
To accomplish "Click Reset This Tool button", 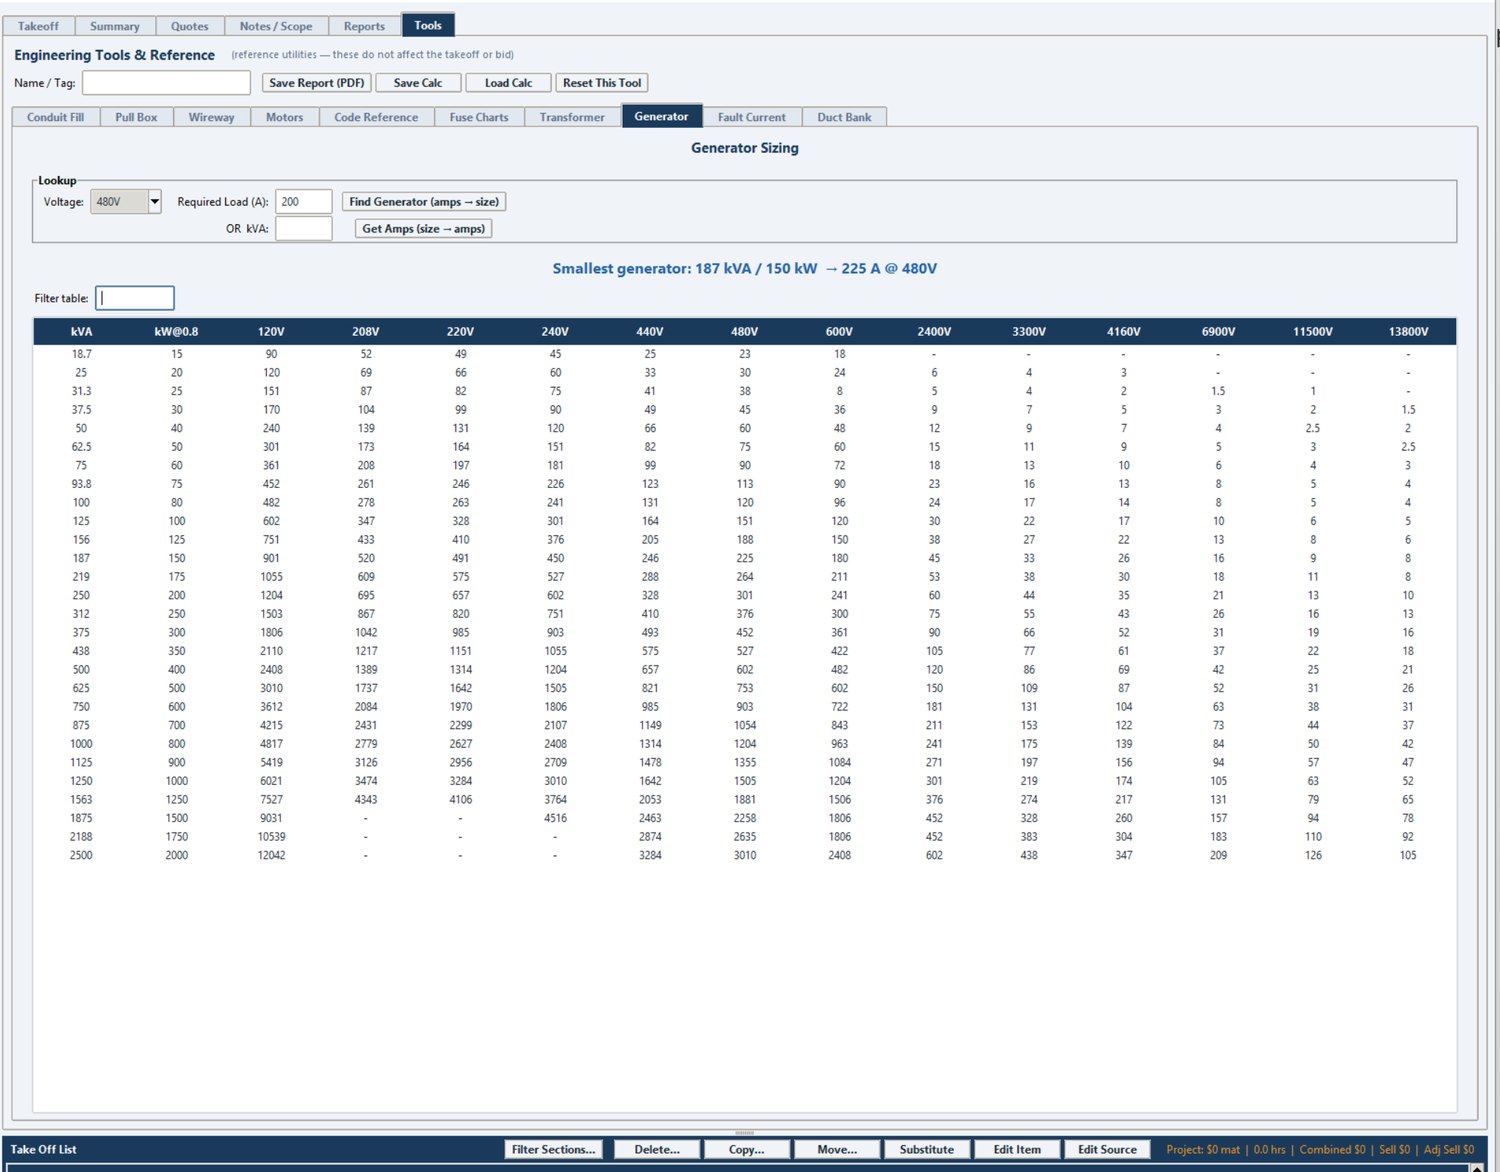I will 602,83.
